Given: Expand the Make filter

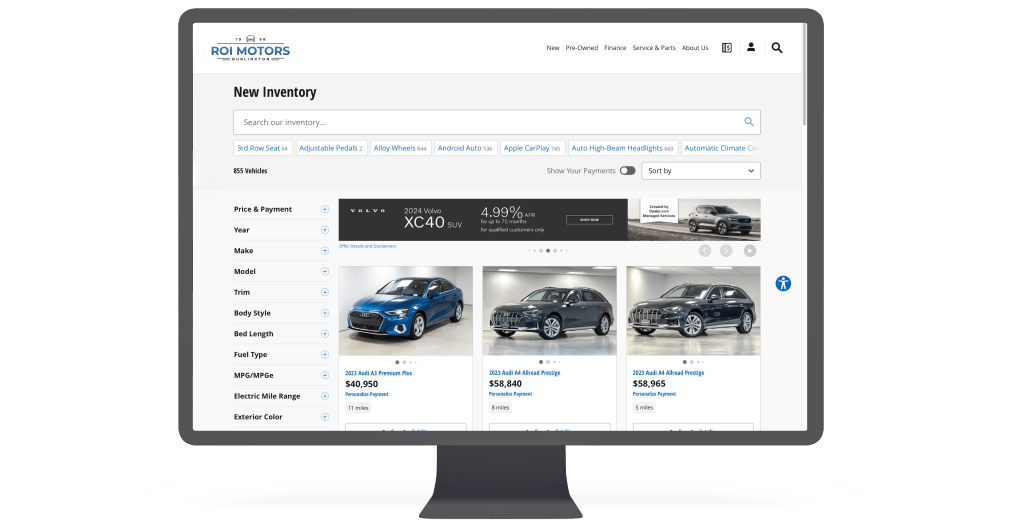Looking at the screenshot, I should click(x=325, y=251).
